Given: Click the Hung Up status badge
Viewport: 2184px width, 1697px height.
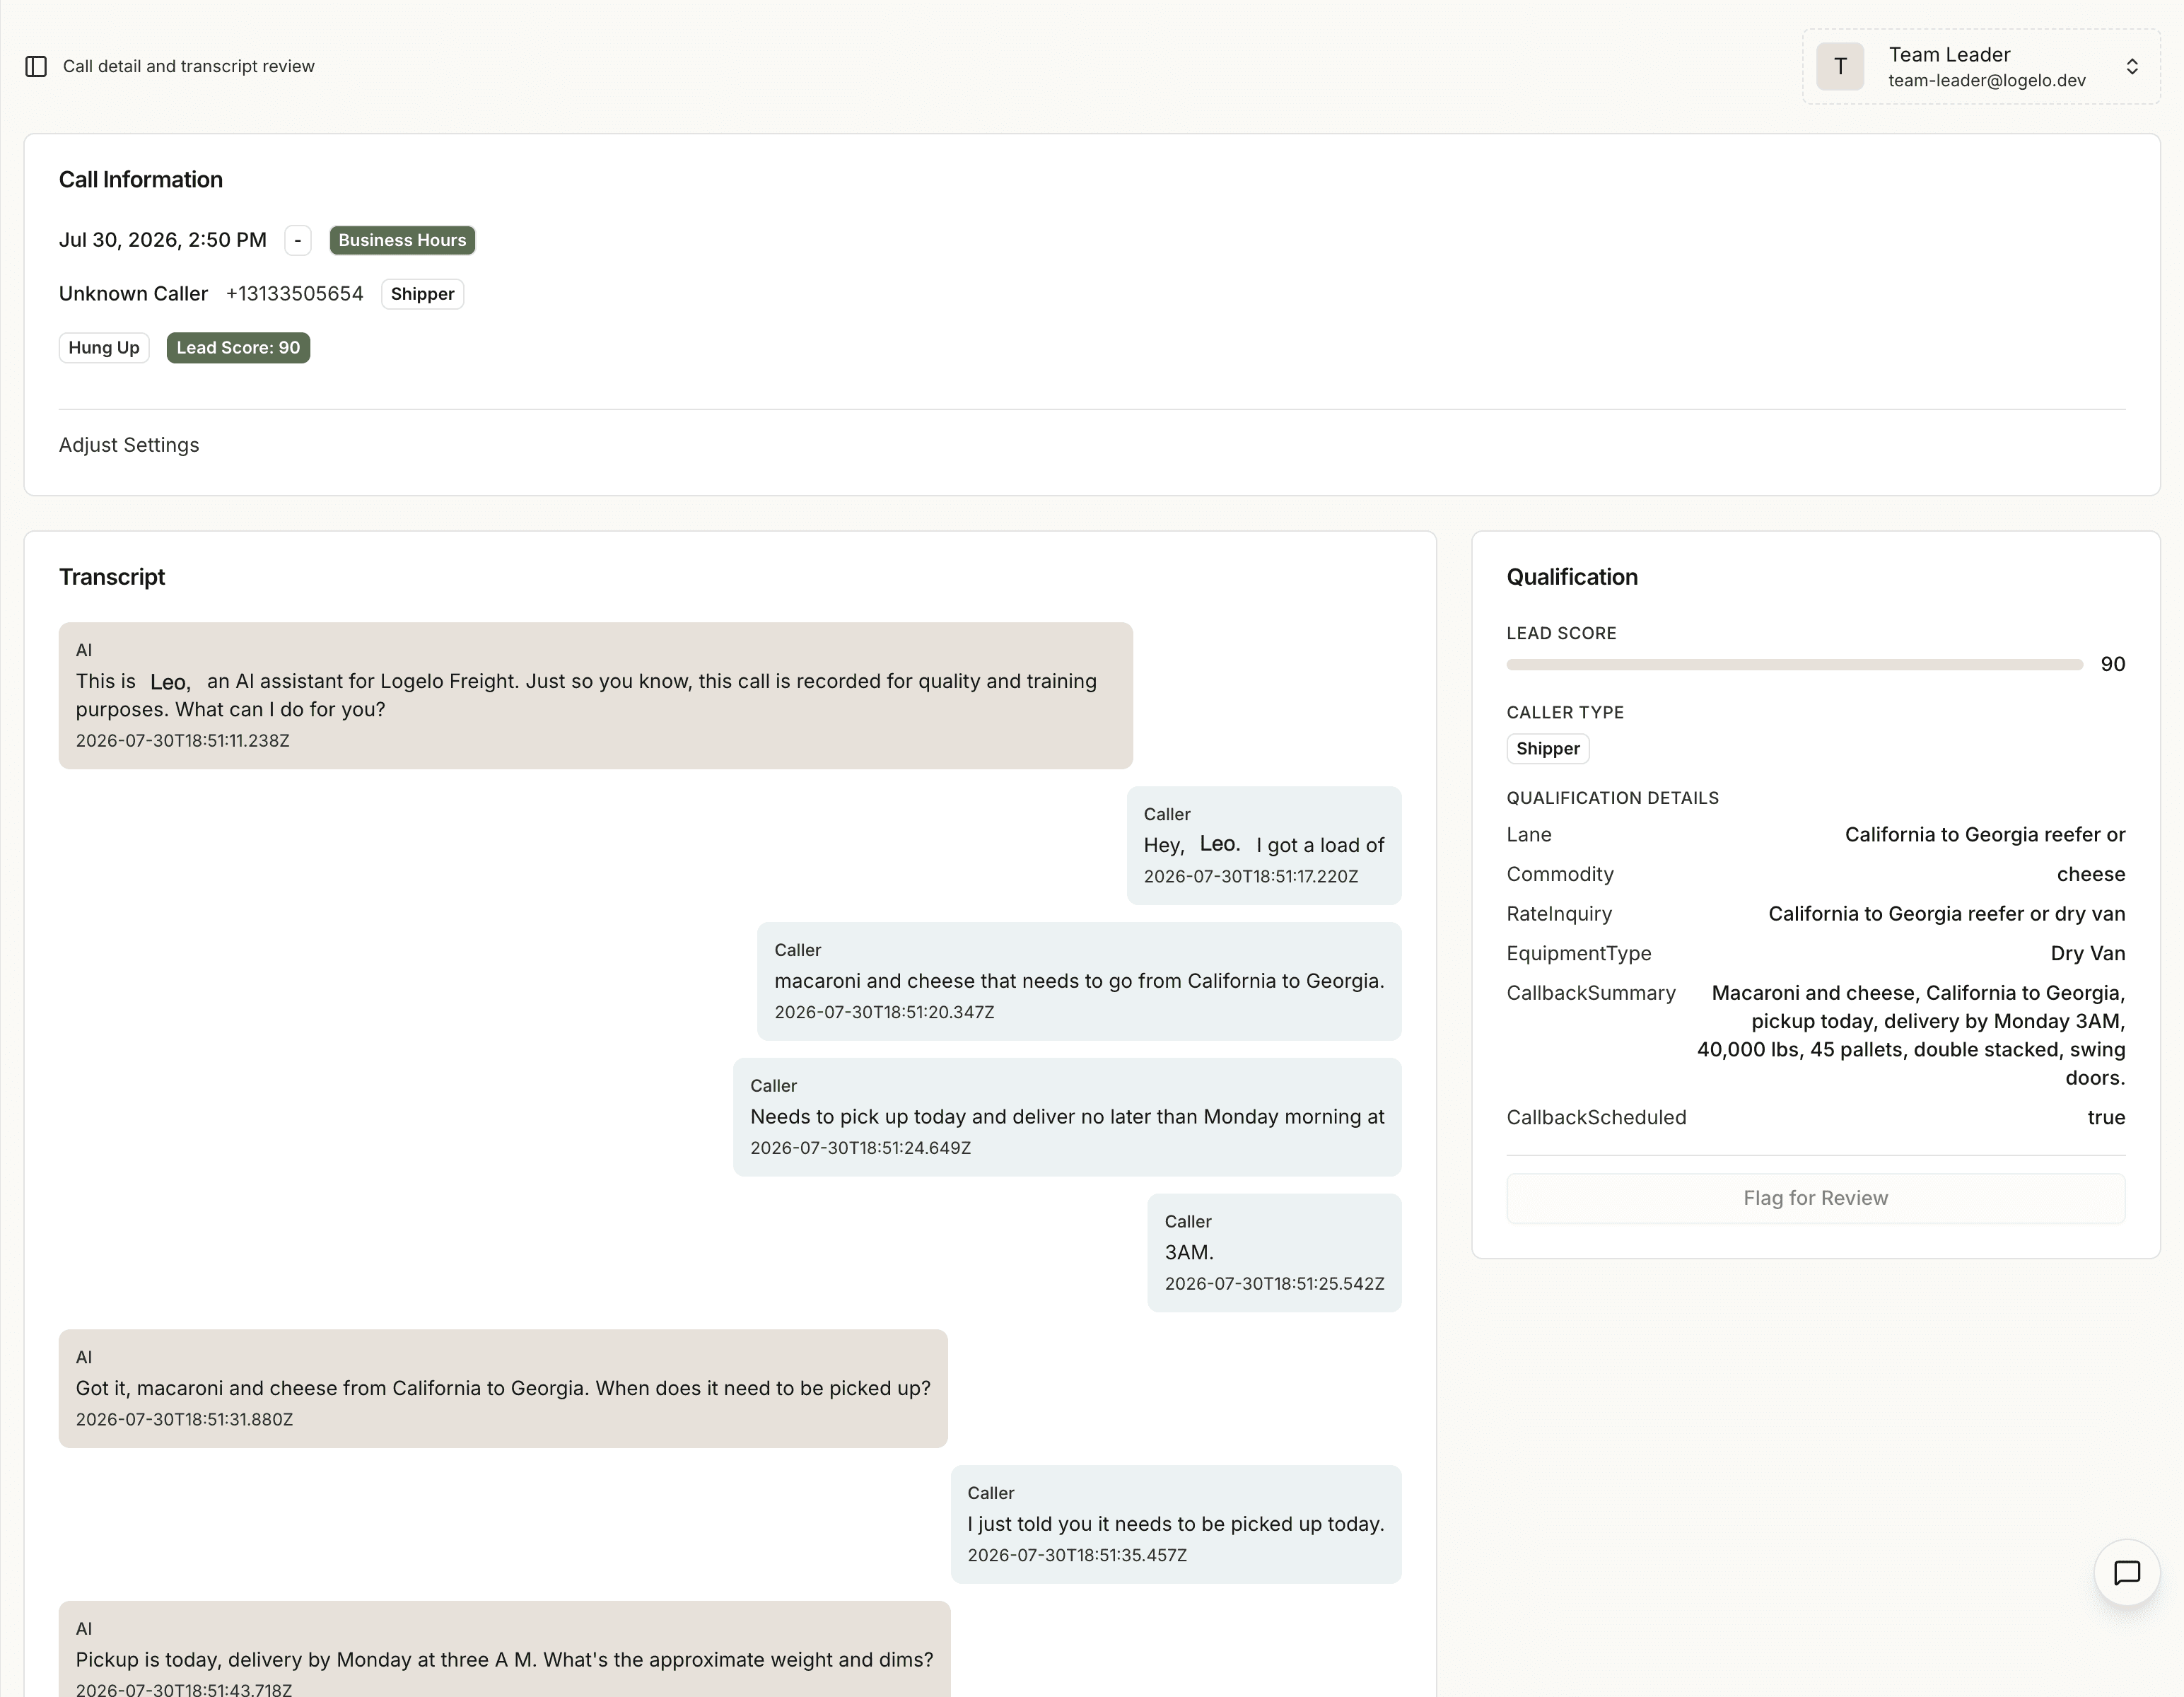Looking at the screenshot, I should (104, 348).
